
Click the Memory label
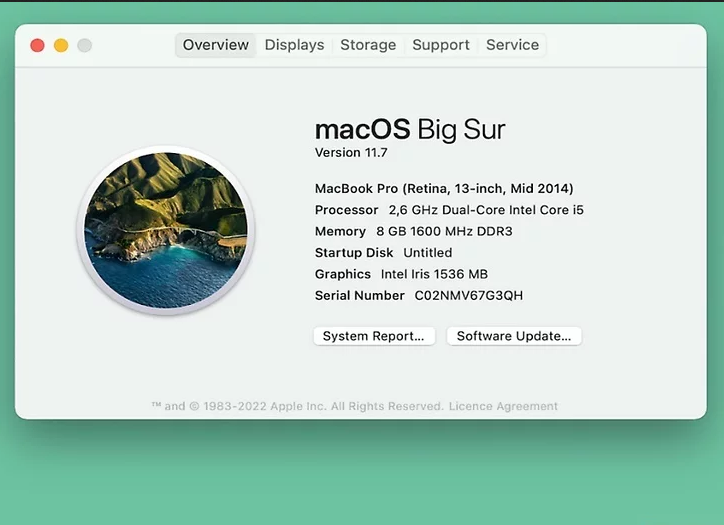[x=340, y=231]
